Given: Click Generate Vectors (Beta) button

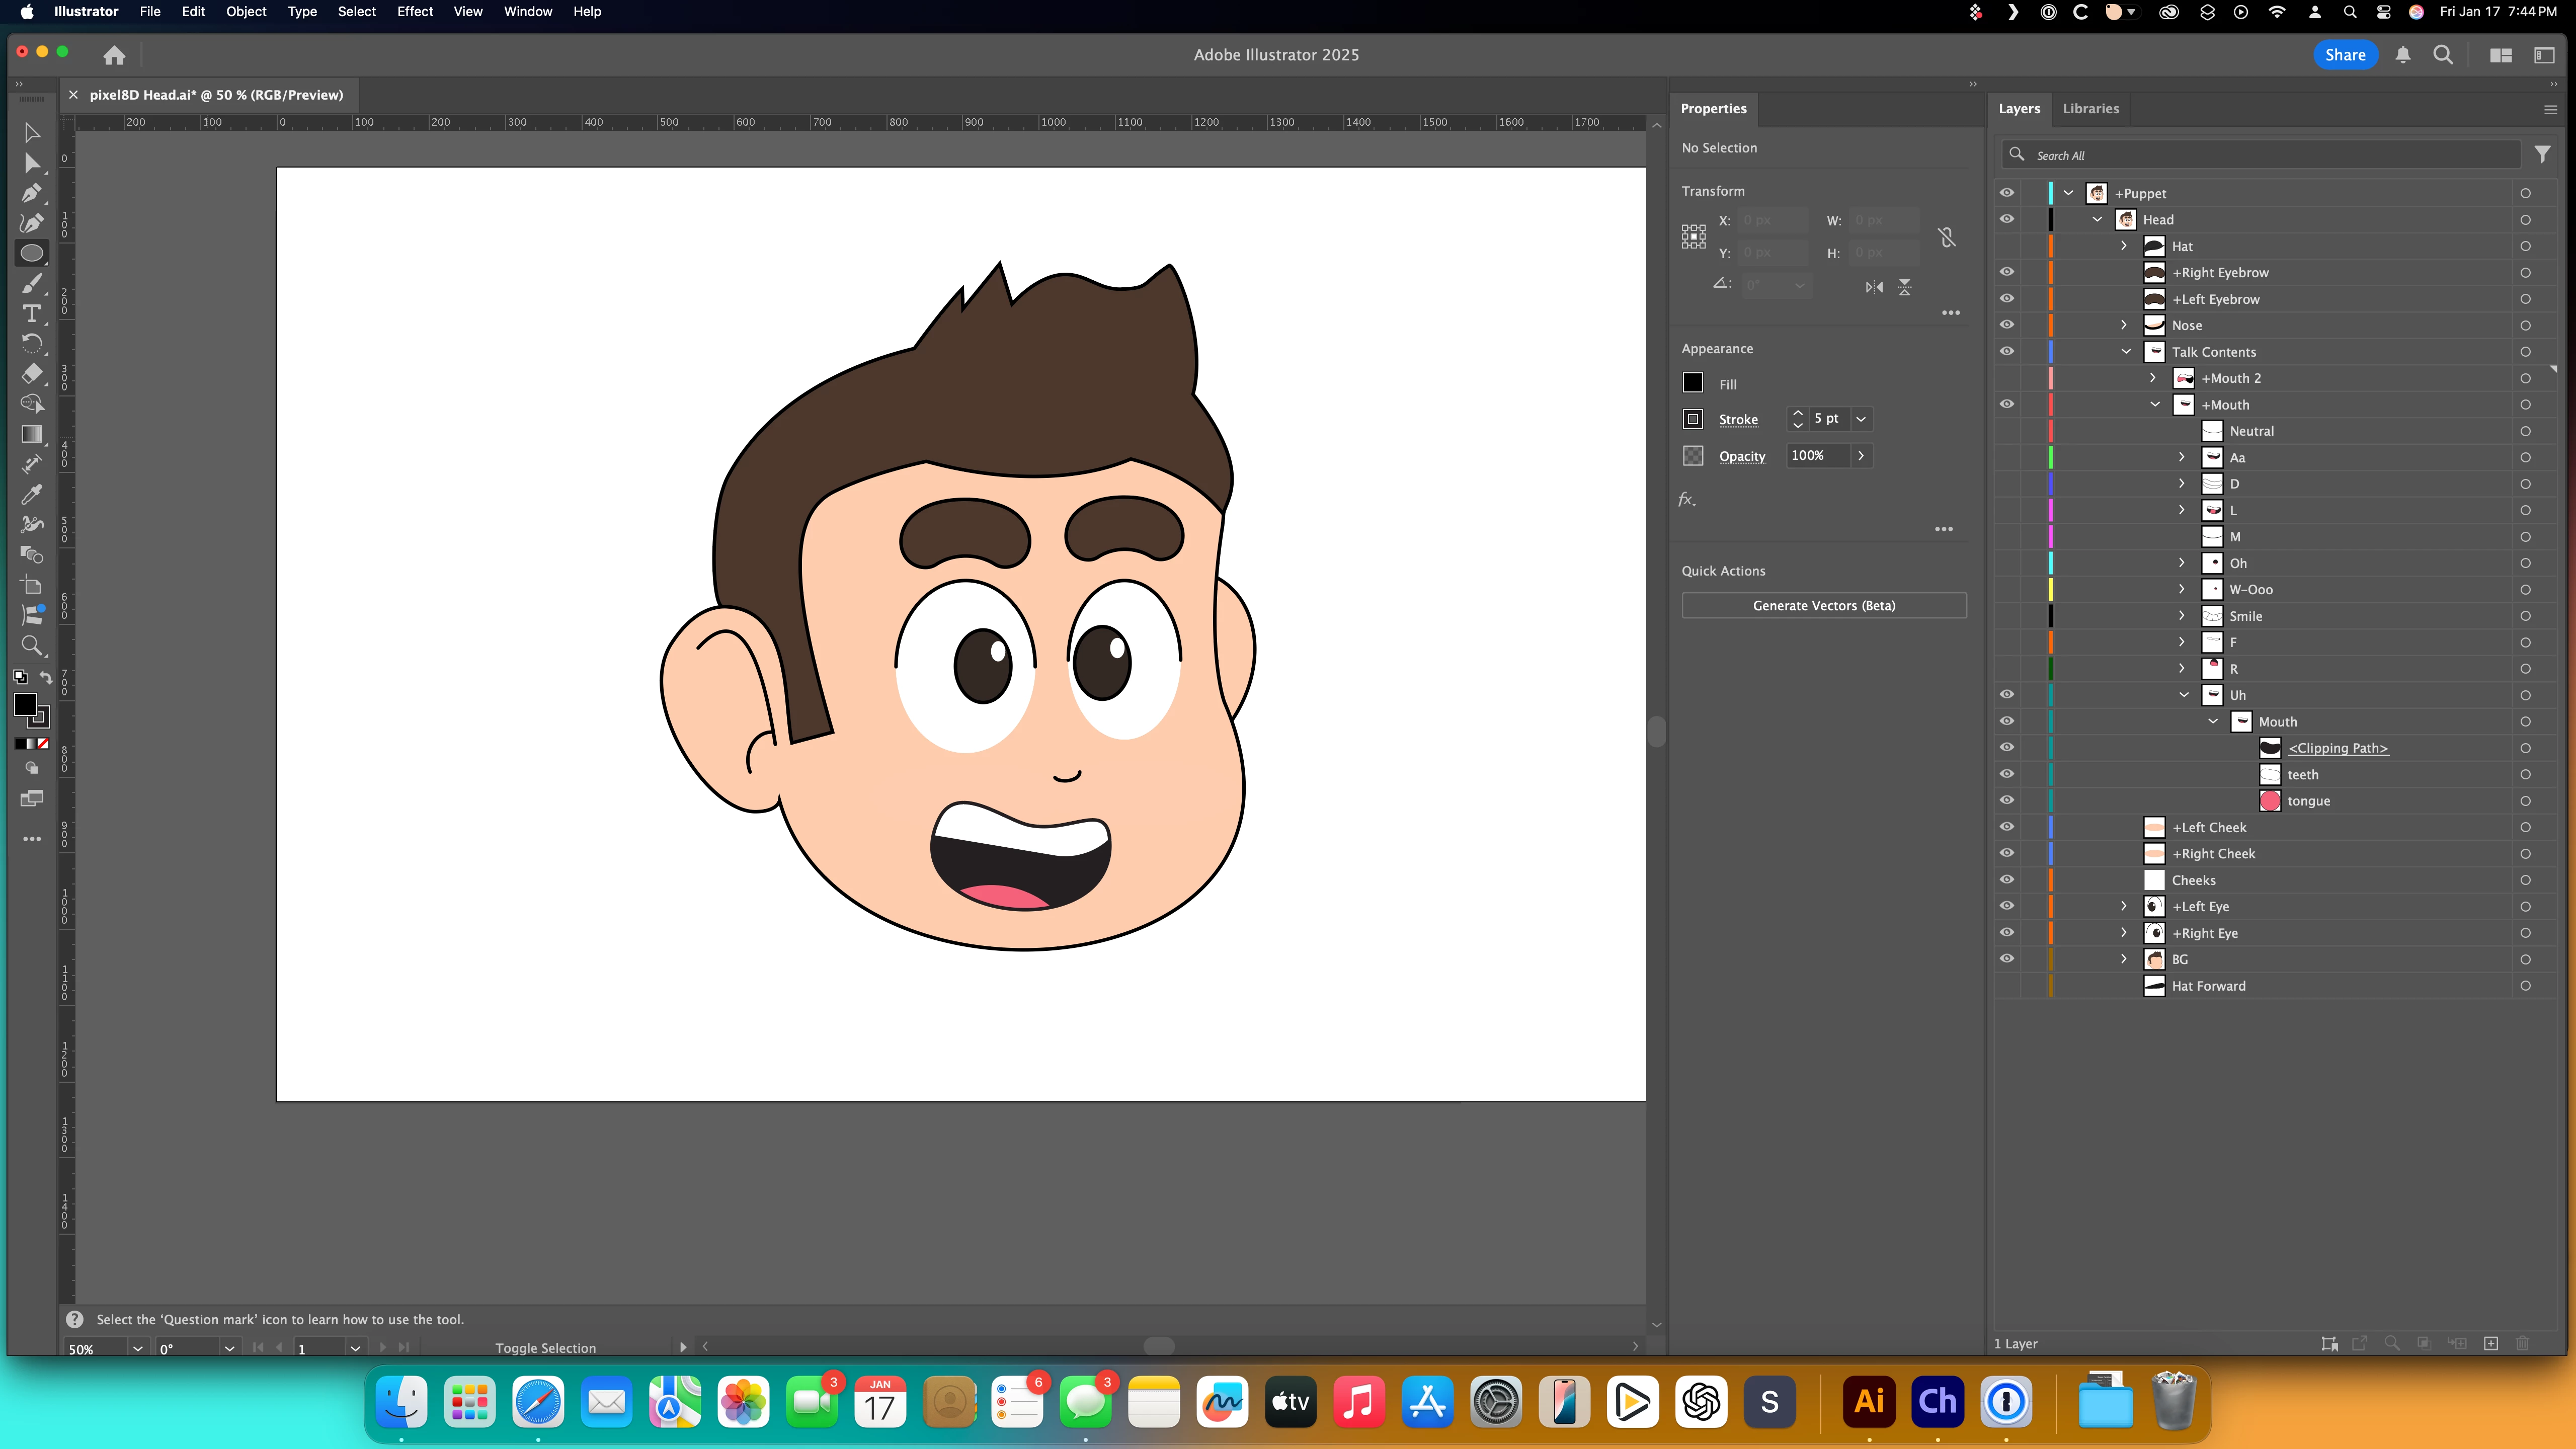Looking at the screenshot, I should pos(1823,605).
